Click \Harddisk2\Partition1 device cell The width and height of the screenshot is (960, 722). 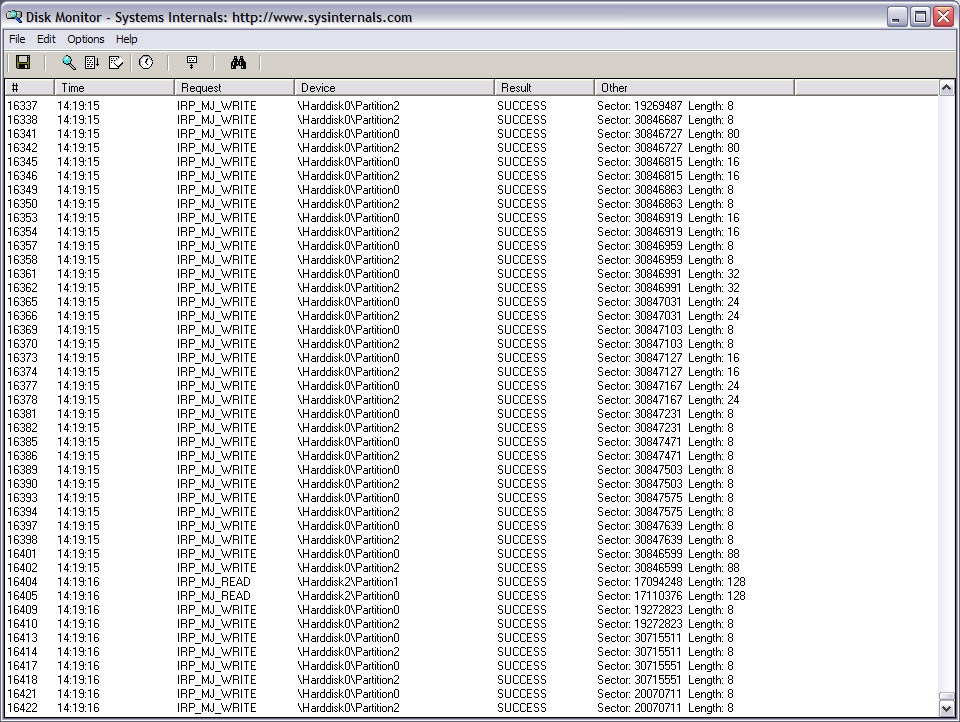click(x=348, y=582)
